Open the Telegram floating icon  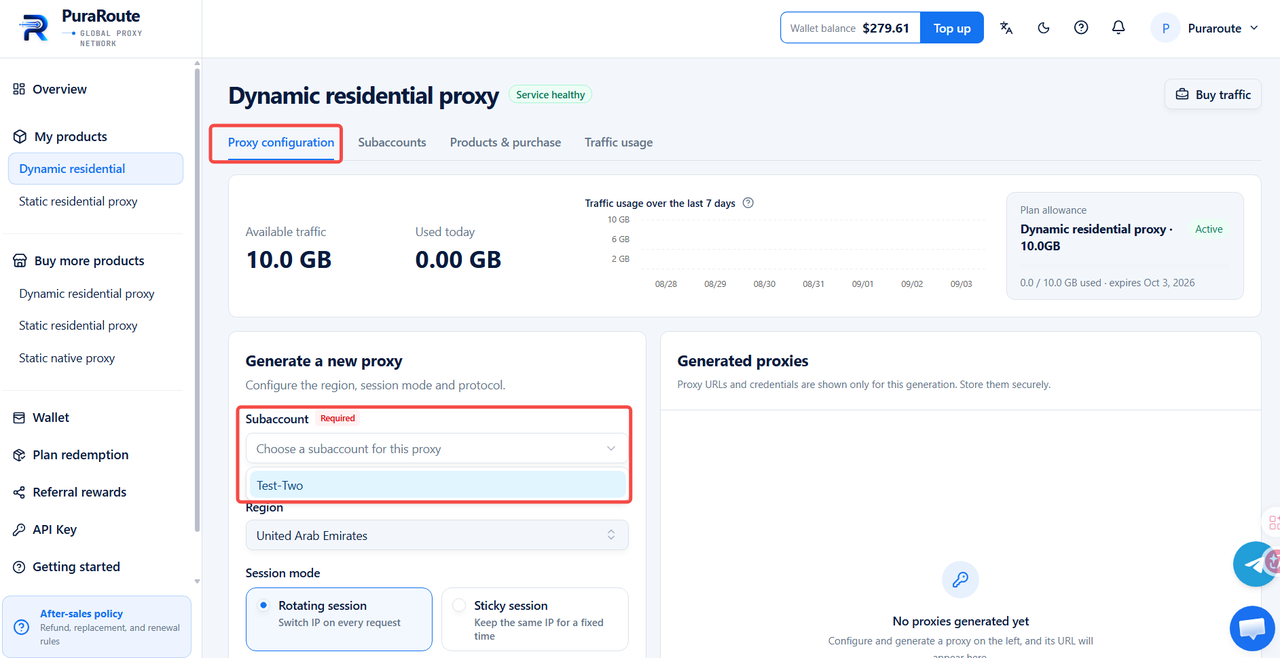1254,563
